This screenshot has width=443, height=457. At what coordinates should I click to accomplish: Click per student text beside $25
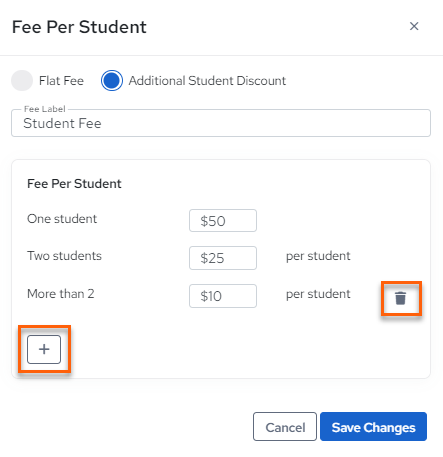(318, 256)
